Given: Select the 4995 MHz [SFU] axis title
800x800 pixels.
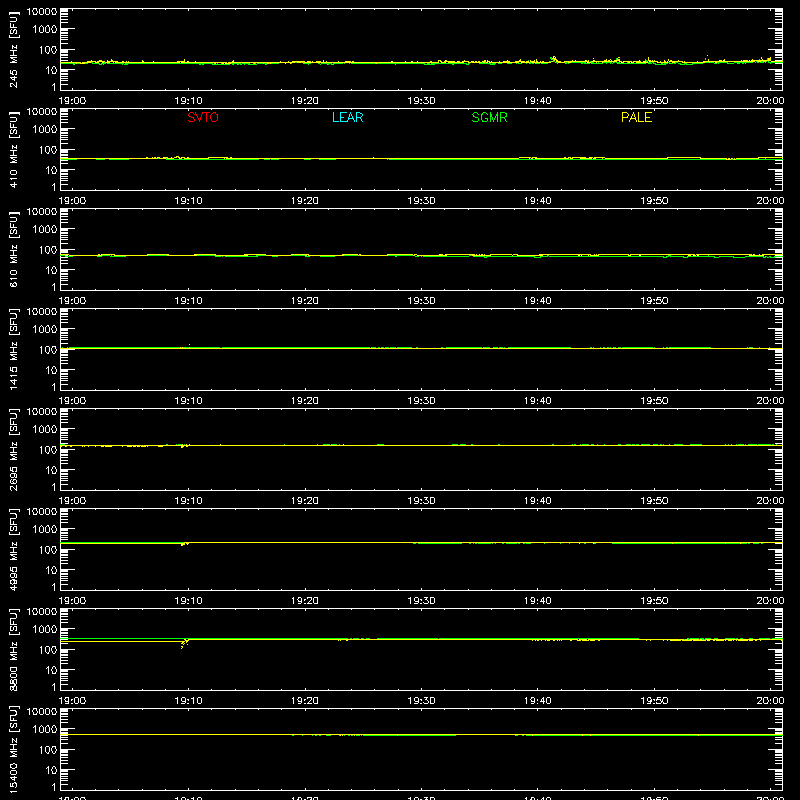Looking at the screenshot, I should coord(14,549).
